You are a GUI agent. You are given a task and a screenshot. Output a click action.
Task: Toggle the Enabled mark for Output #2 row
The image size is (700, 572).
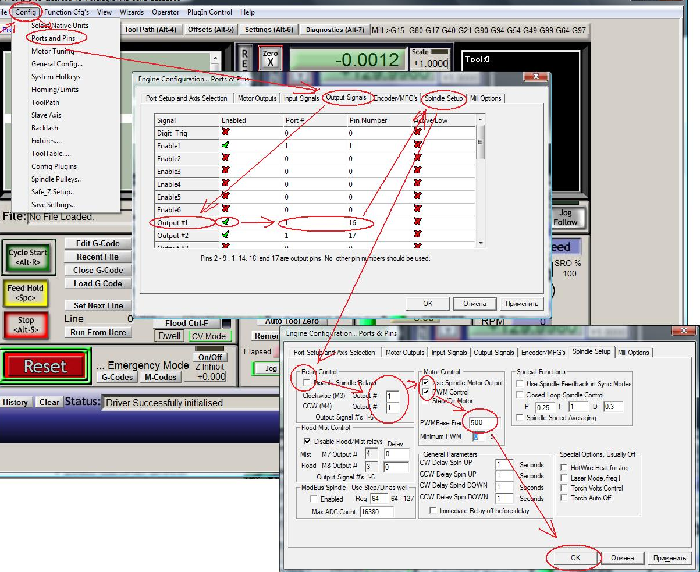pyautogui.click(x=225, y=234)
